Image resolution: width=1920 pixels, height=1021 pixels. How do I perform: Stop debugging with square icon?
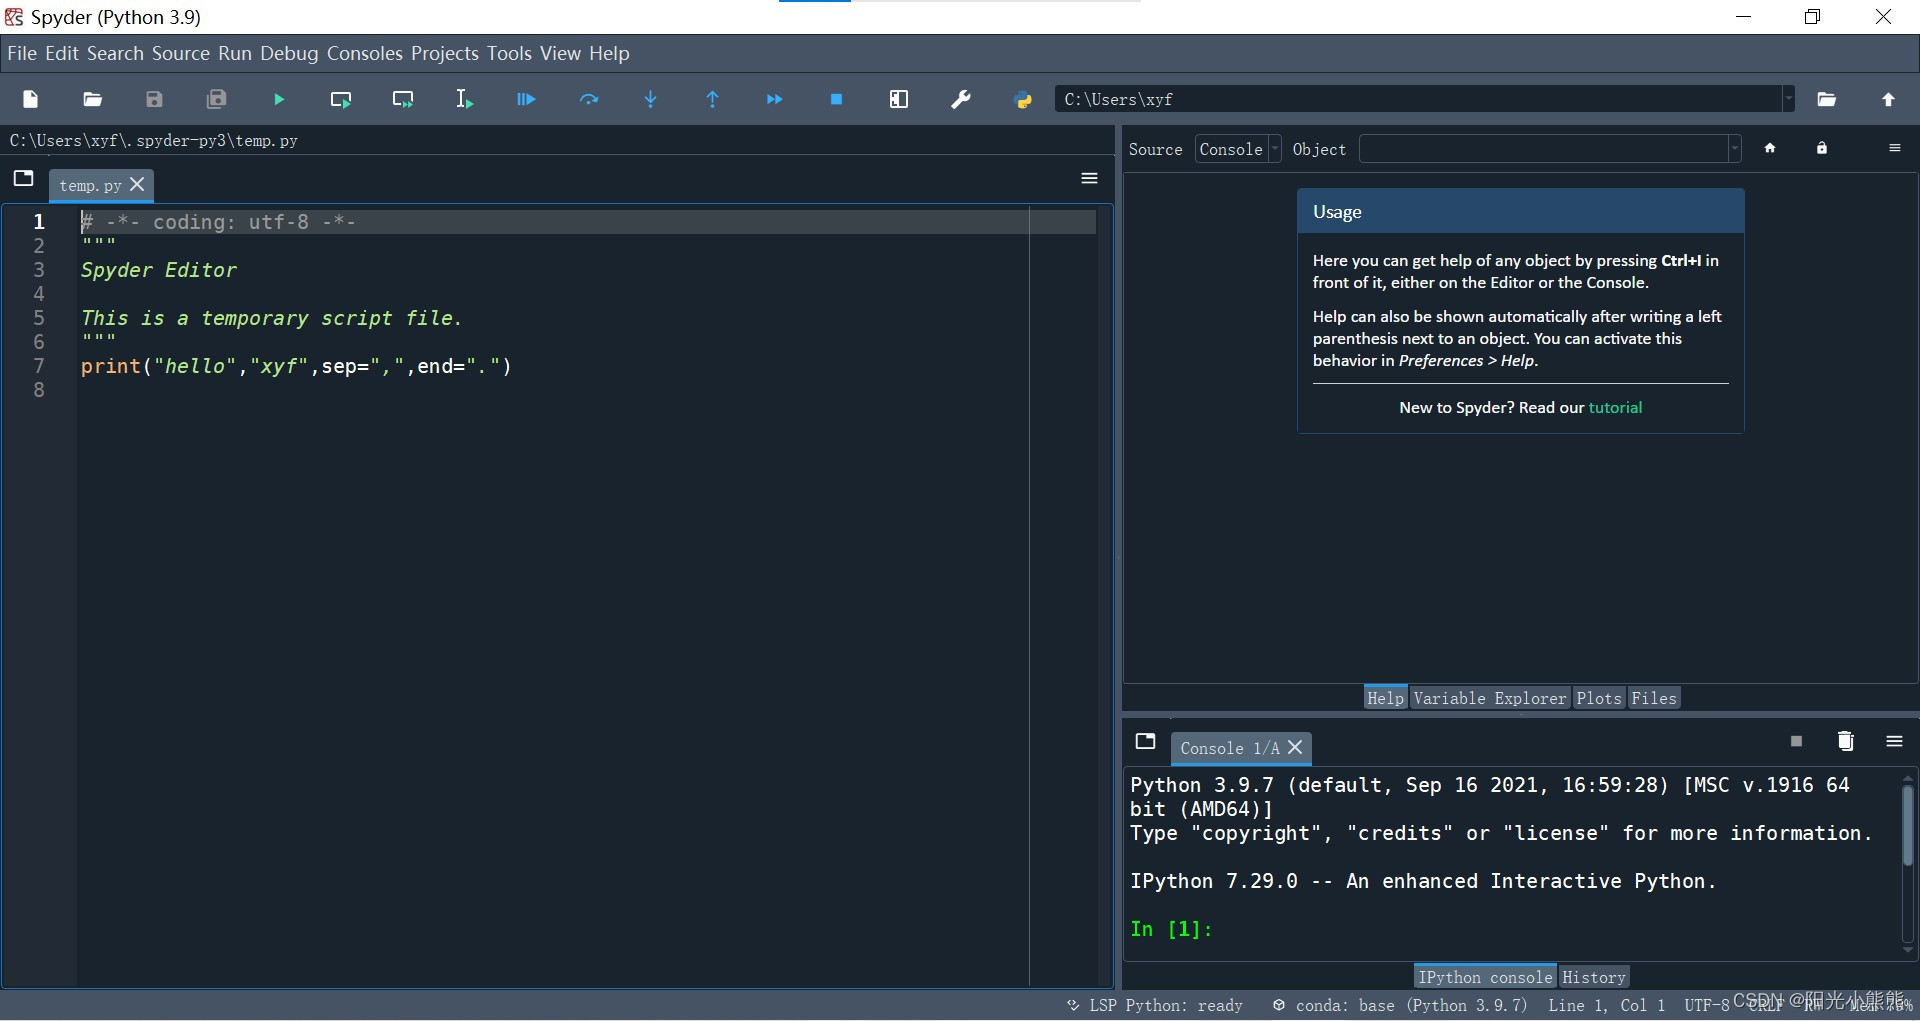(837, 99)
